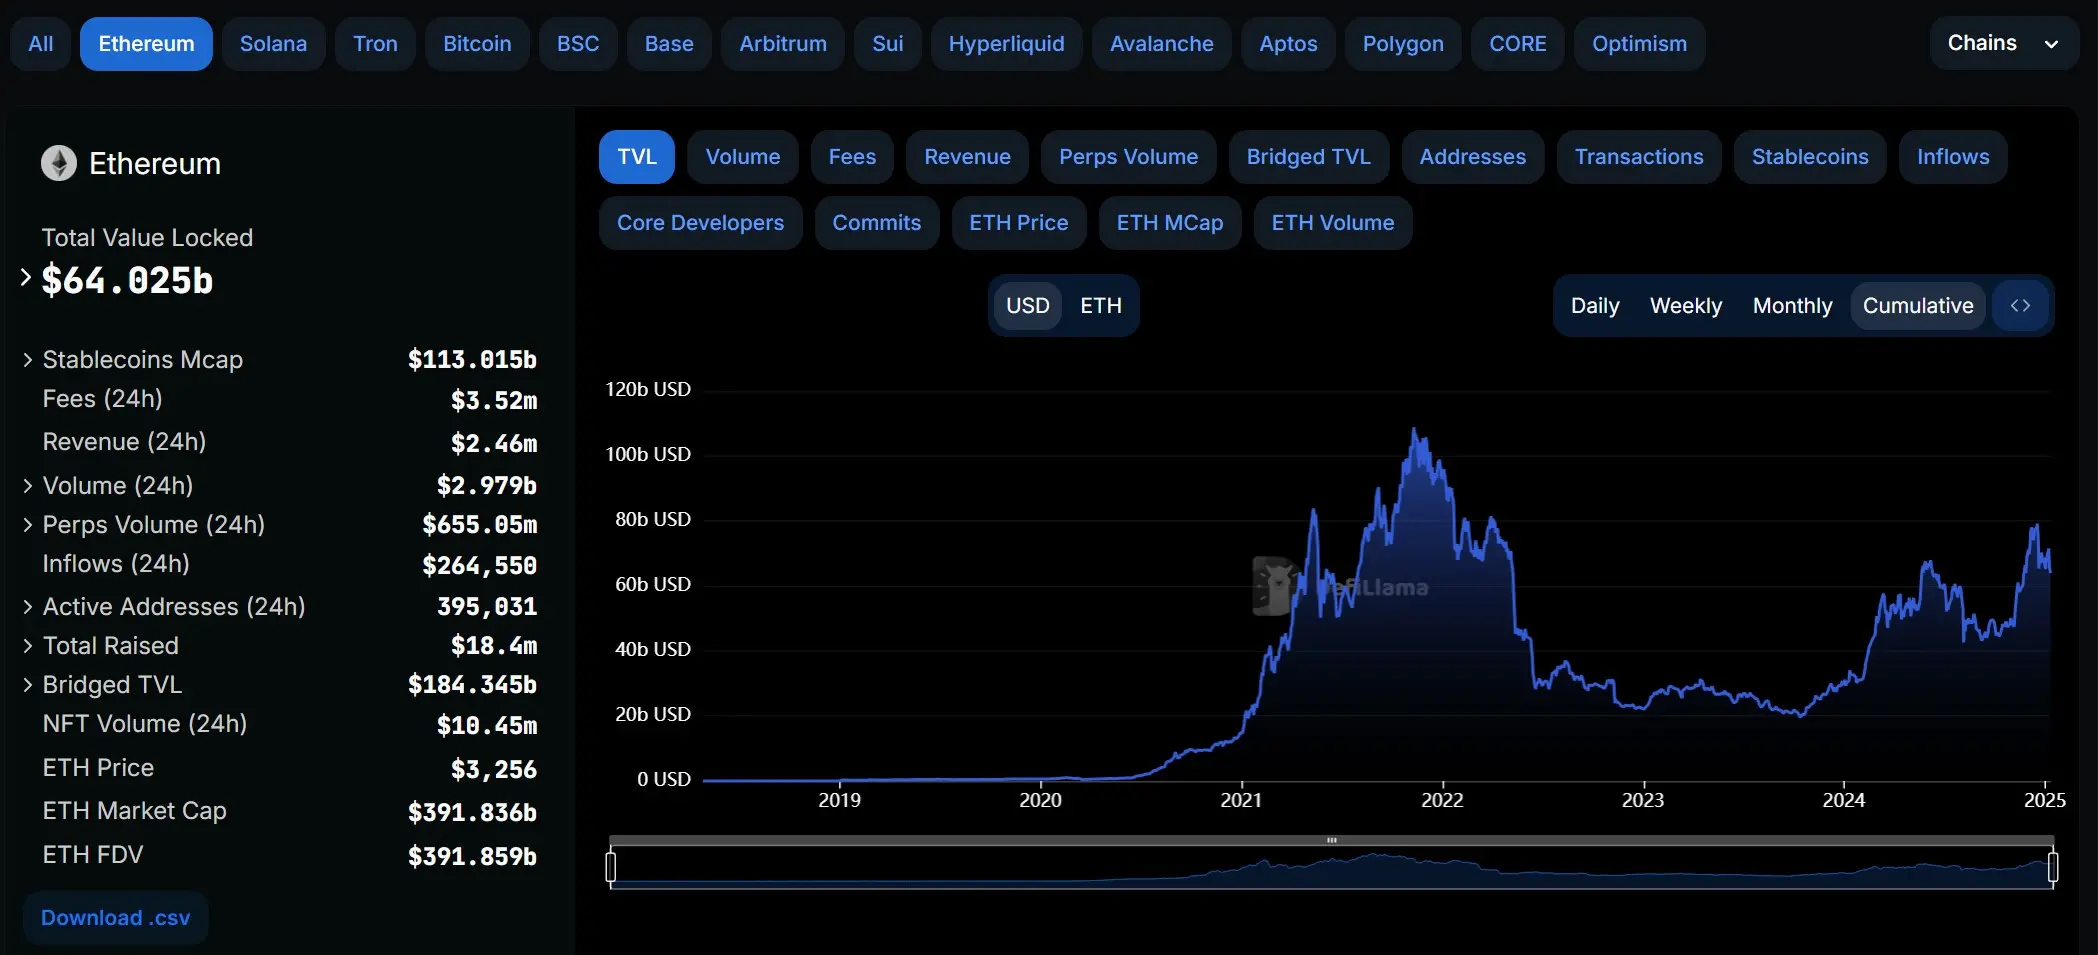Enable the Volume chart metric
The image size is (2098, 955).
pos(742,157)
